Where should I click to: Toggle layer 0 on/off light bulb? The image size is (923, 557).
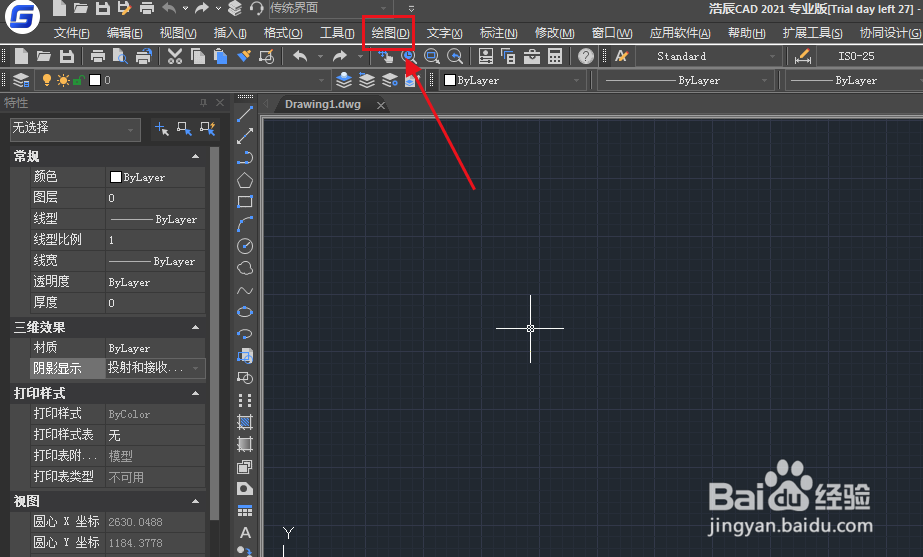pos(47,80)
